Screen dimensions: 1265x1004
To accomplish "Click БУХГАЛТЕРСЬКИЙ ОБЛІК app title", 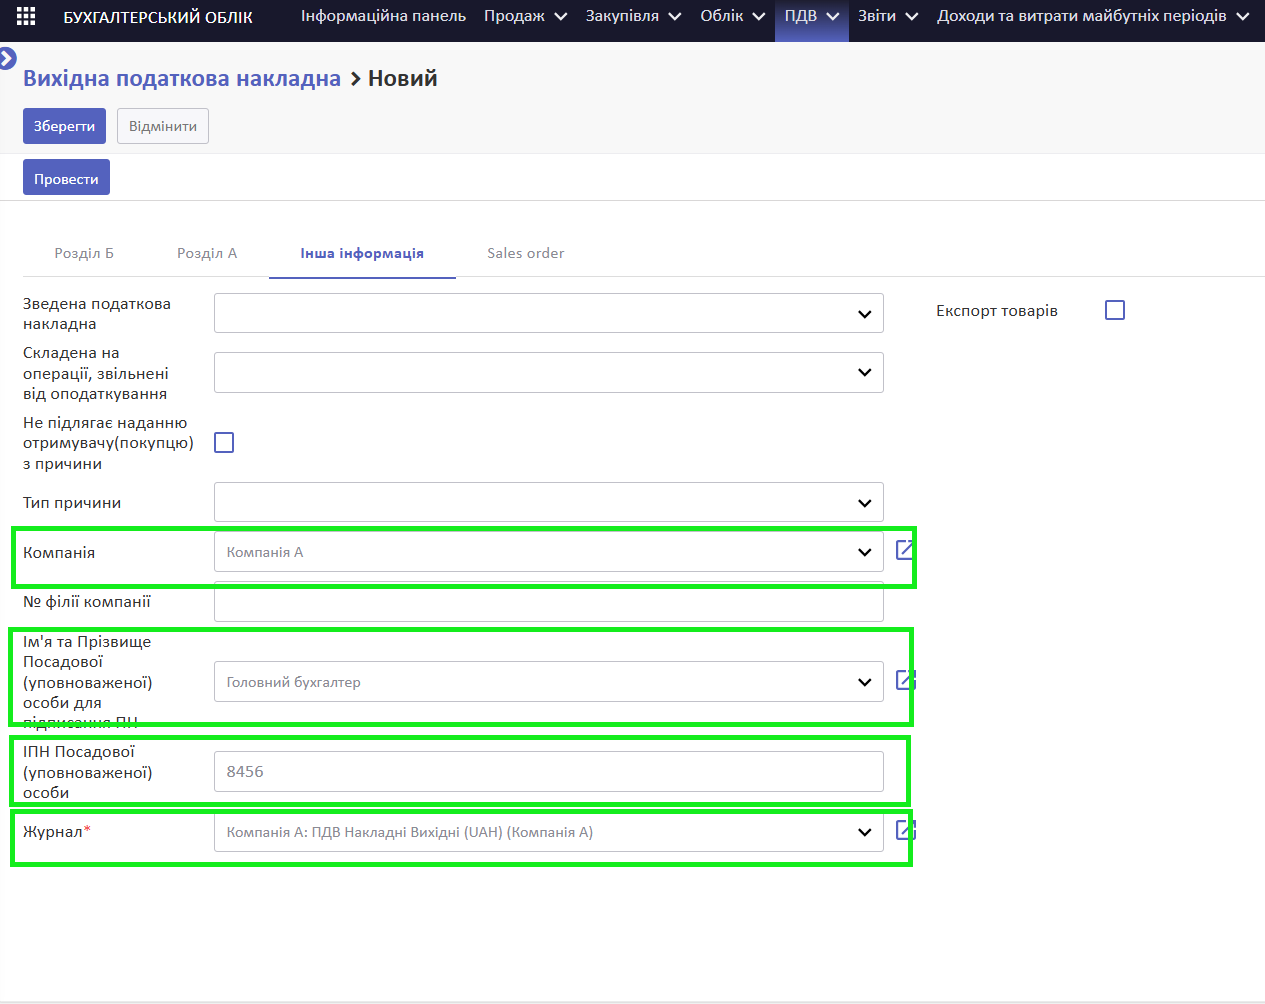I will coord(158,17).
